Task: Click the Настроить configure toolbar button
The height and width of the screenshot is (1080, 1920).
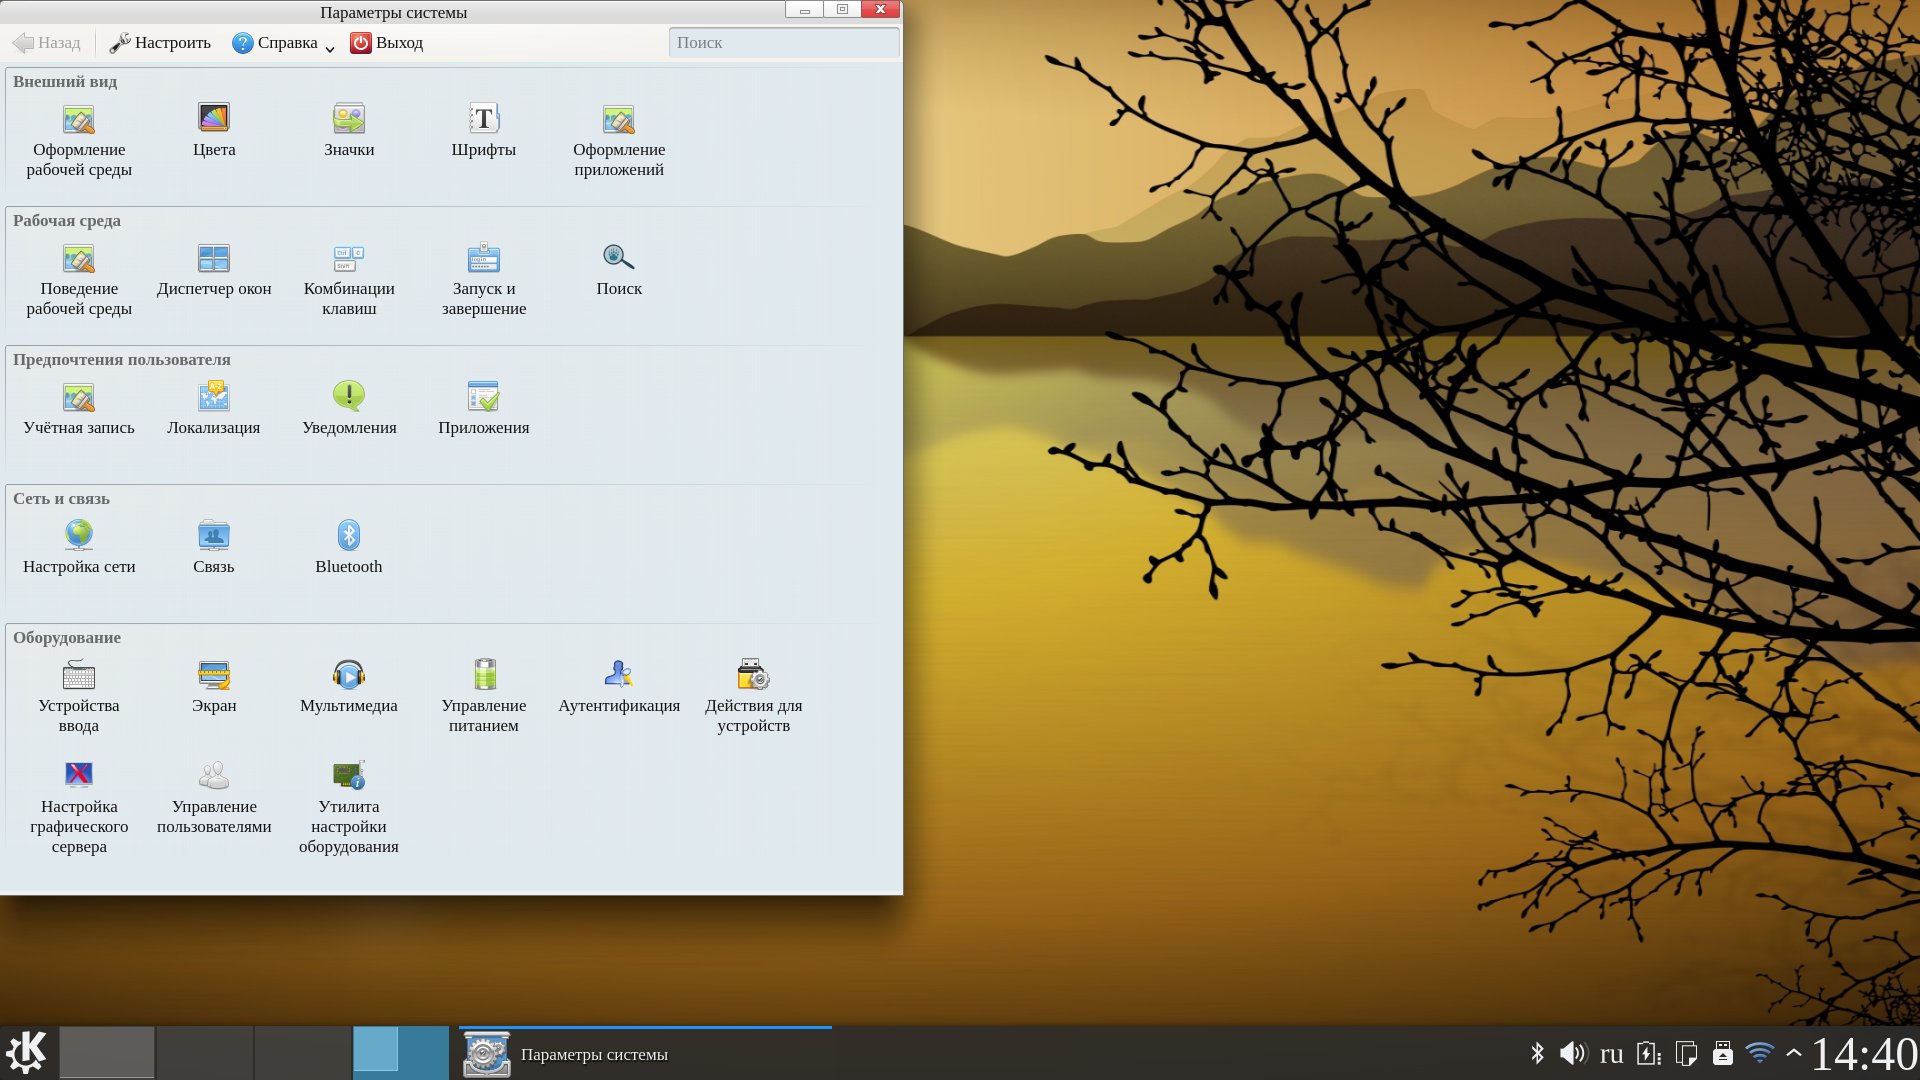Action: [x=160, y=43]
